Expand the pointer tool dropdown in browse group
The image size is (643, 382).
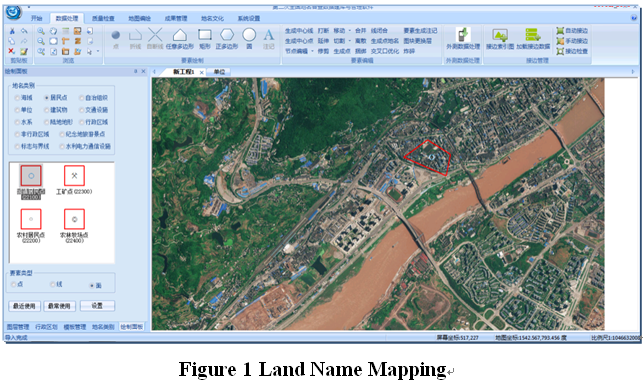(98, 51)
